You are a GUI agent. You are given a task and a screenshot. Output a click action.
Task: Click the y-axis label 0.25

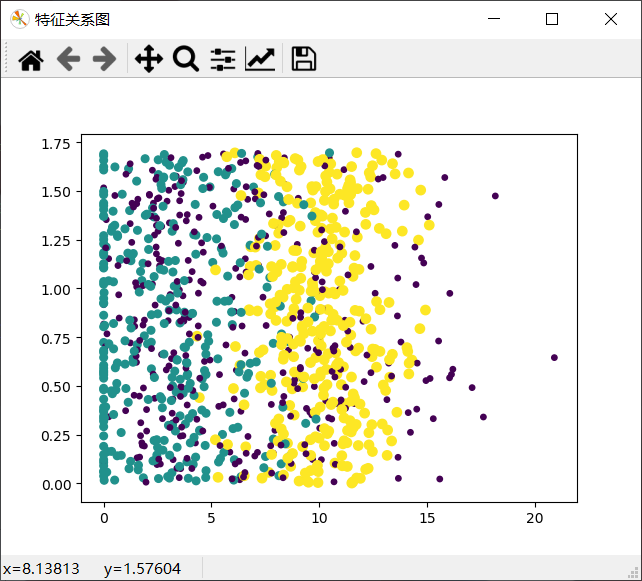(x=56, y=436)
